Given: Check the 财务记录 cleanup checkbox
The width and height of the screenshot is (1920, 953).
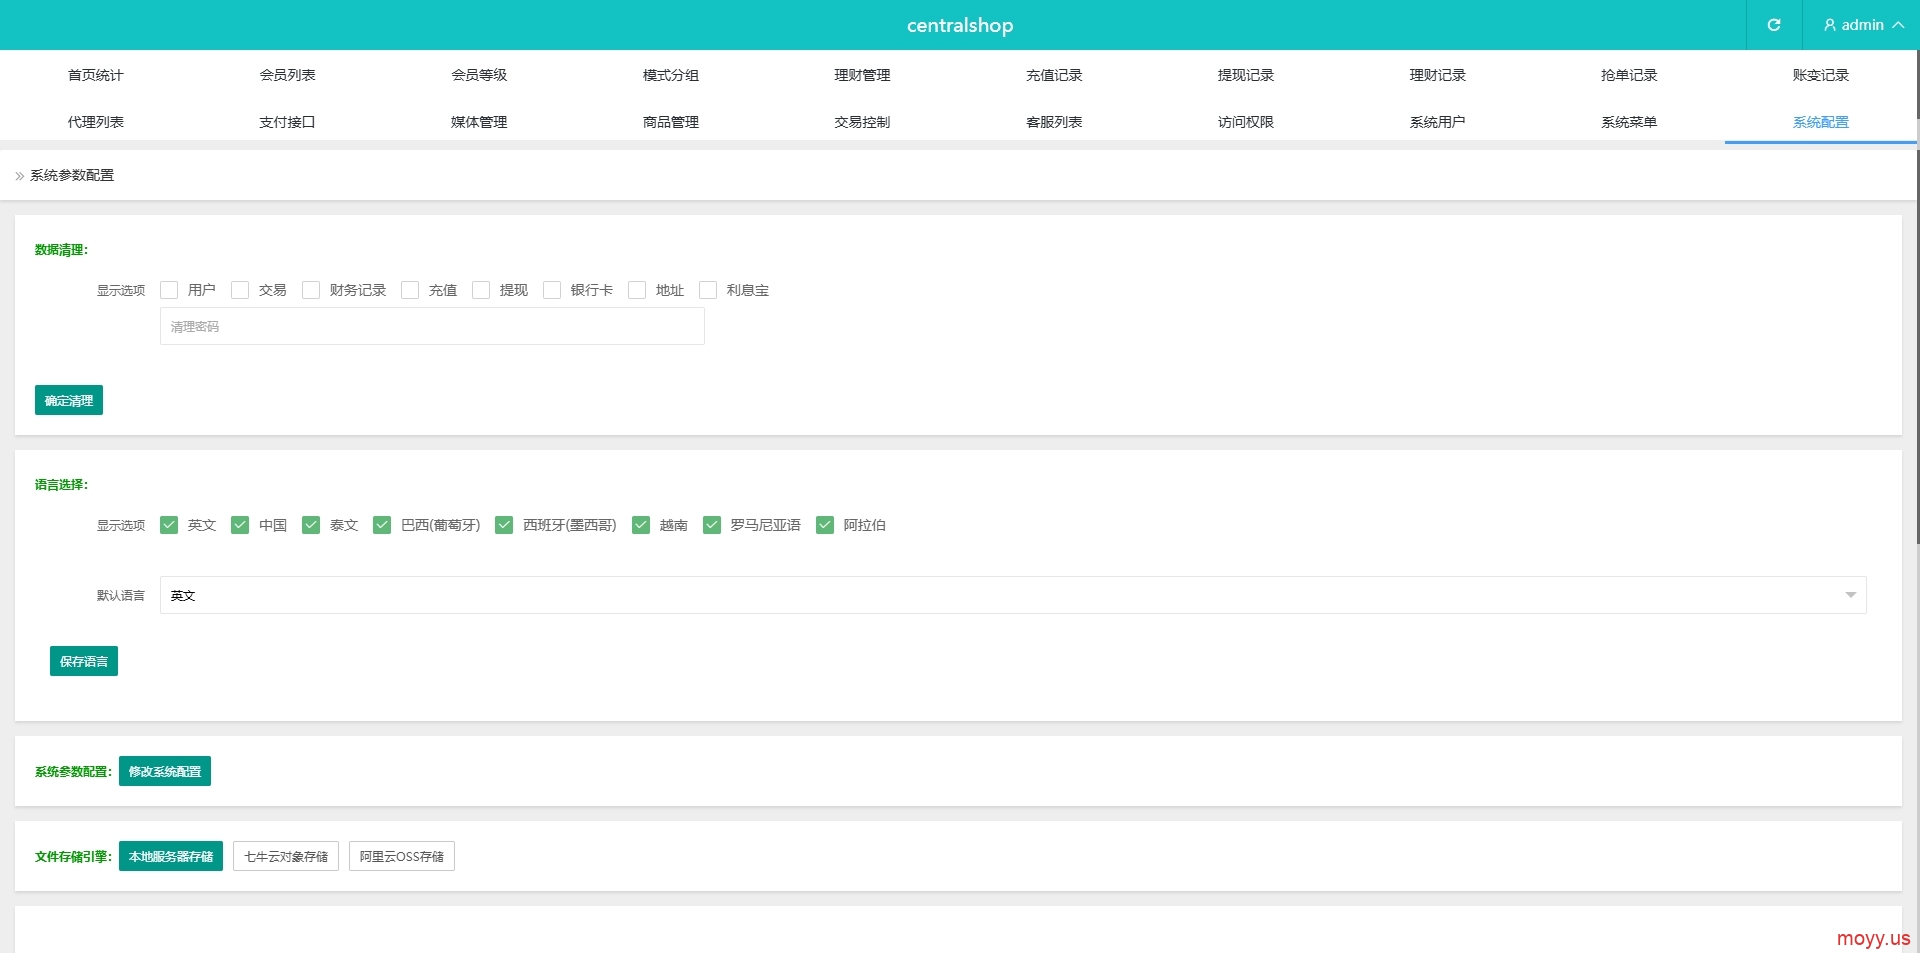Looking at the screenshot, I should click(x=311, y=290).
